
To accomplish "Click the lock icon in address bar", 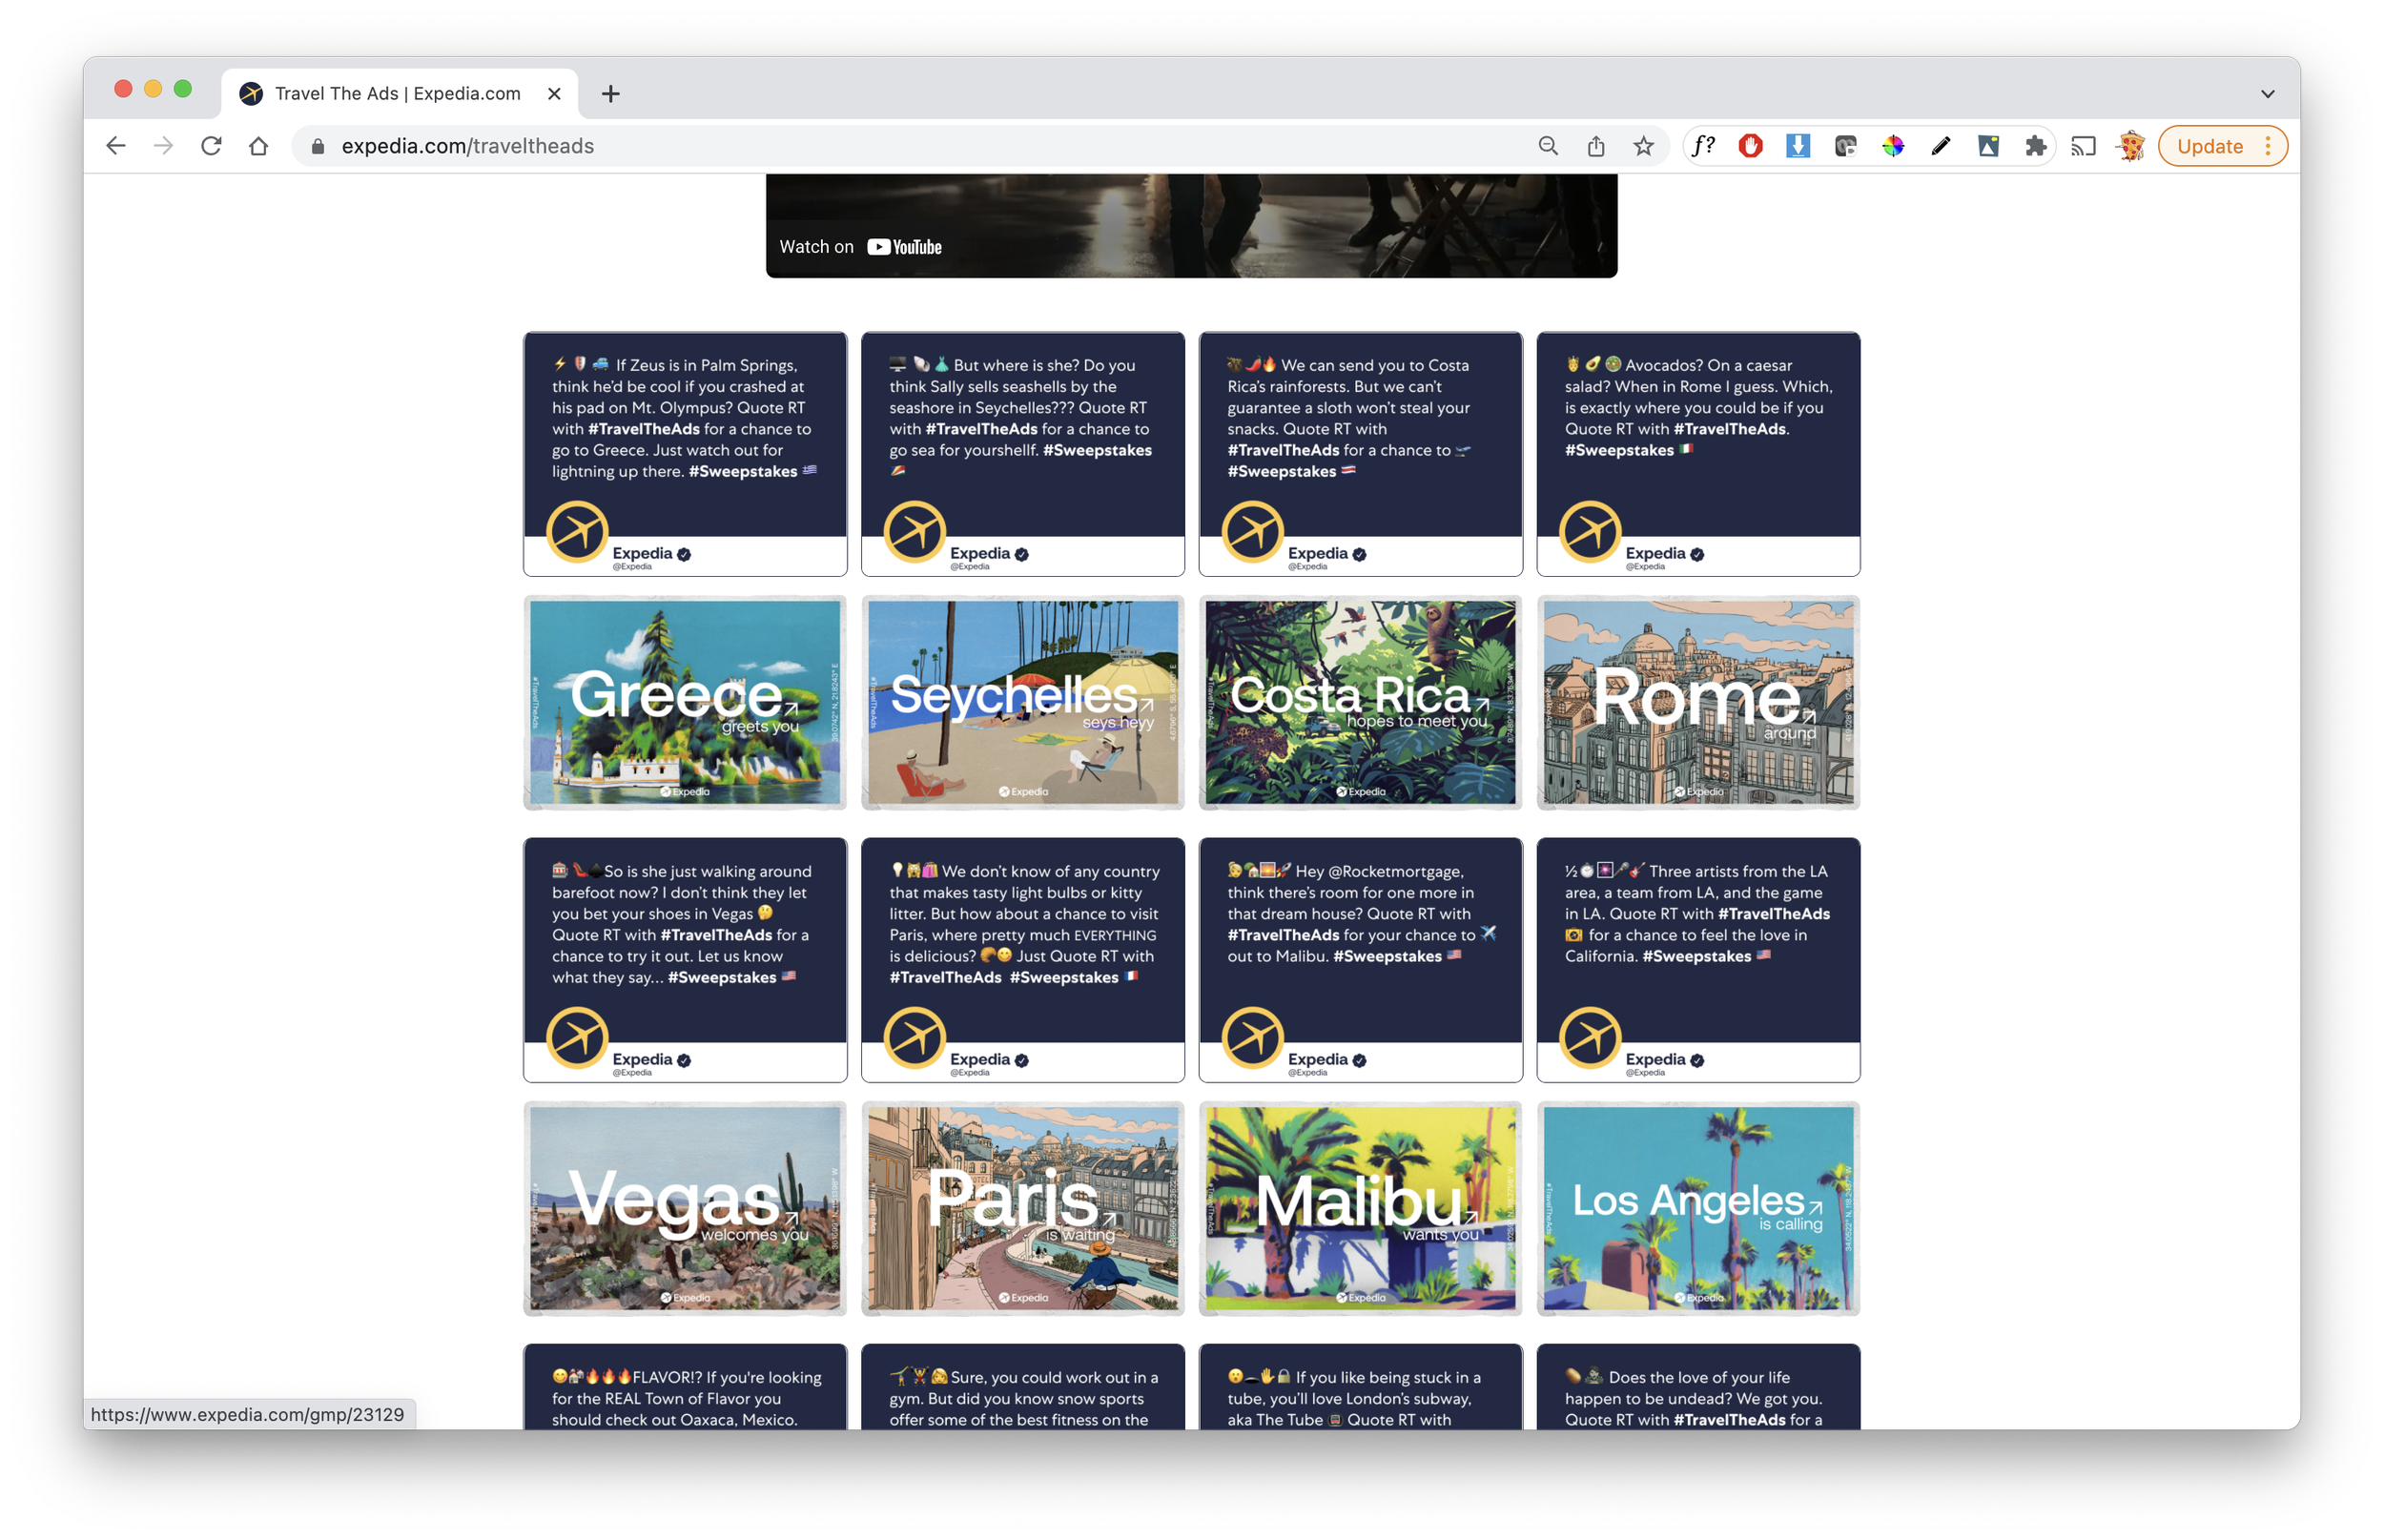I will (318, 146).
